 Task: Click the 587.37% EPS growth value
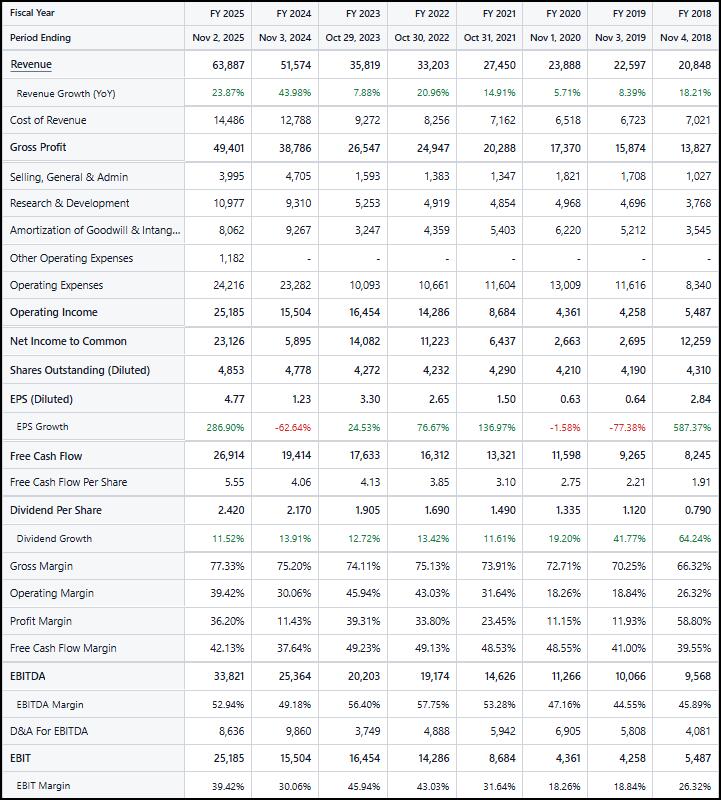point(692,427)
